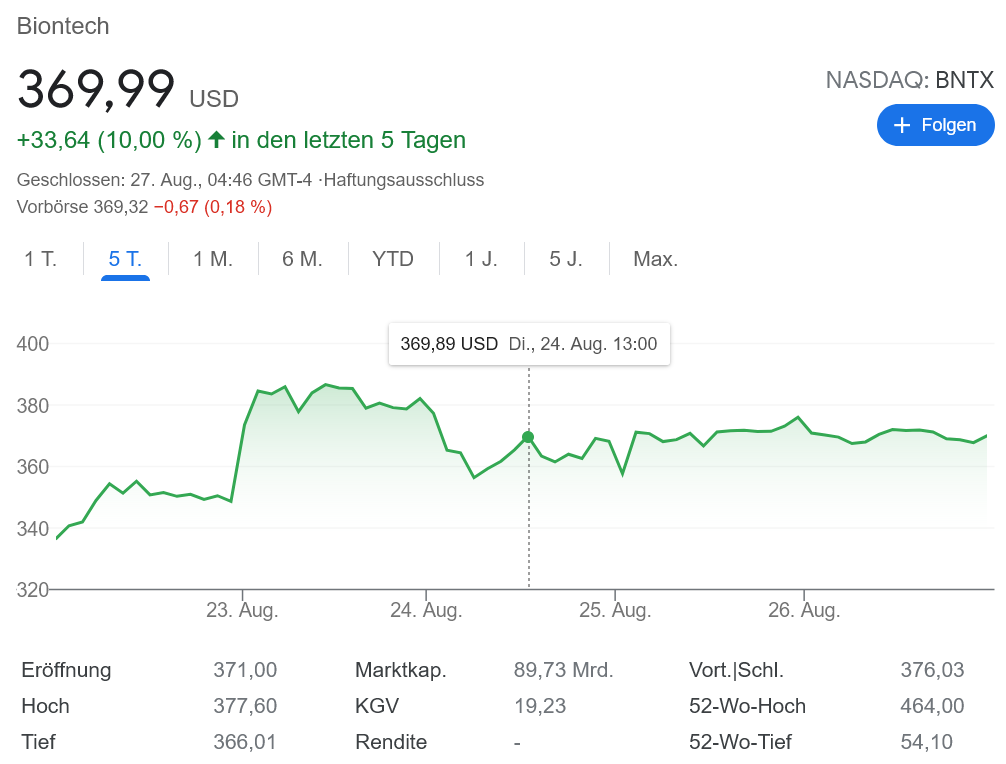The image size is (1006, 764).
Task: Click the Biontech company title
Action: pyautogui.click(x=63, y=26)
